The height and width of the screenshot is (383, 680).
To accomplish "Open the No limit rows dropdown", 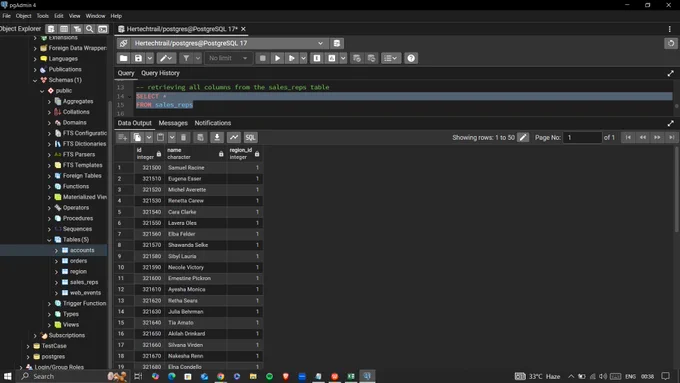I will [228, 58].
